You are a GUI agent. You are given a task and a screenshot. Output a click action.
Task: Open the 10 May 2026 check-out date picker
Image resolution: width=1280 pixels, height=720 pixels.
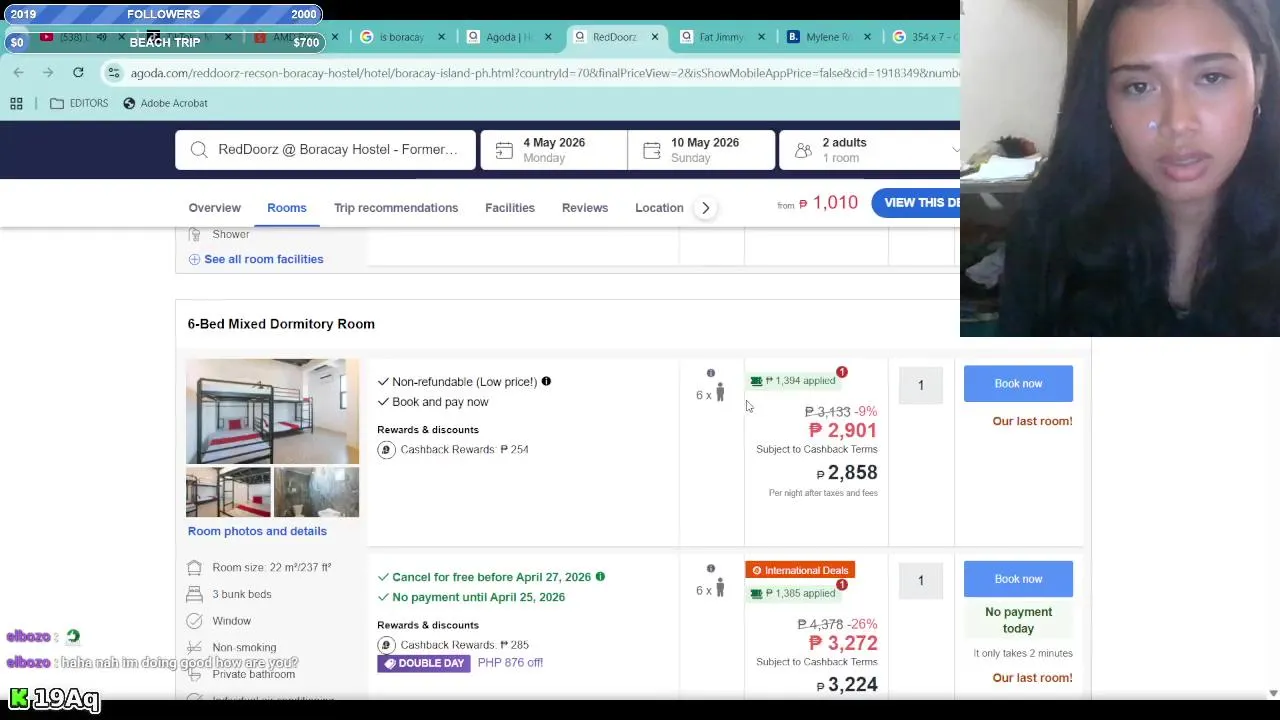coord(701,150)
